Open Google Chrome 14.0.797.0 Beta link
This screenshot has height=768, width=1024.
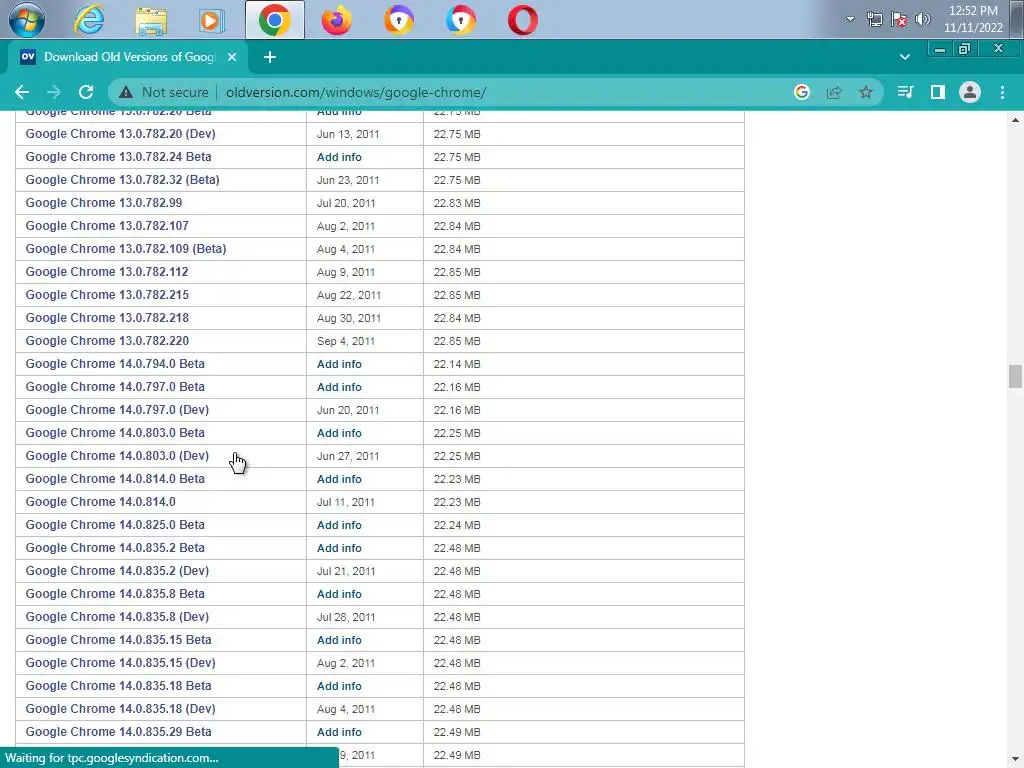click(x=115, y=387)
